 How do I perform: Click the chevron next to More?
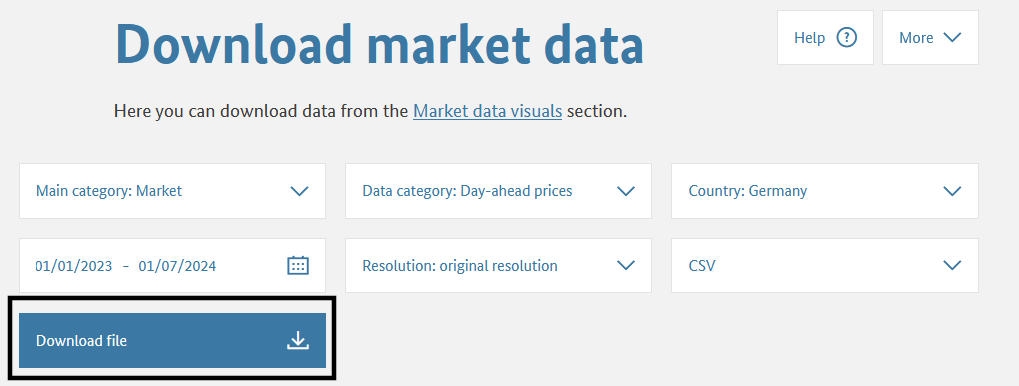[952, 38]
